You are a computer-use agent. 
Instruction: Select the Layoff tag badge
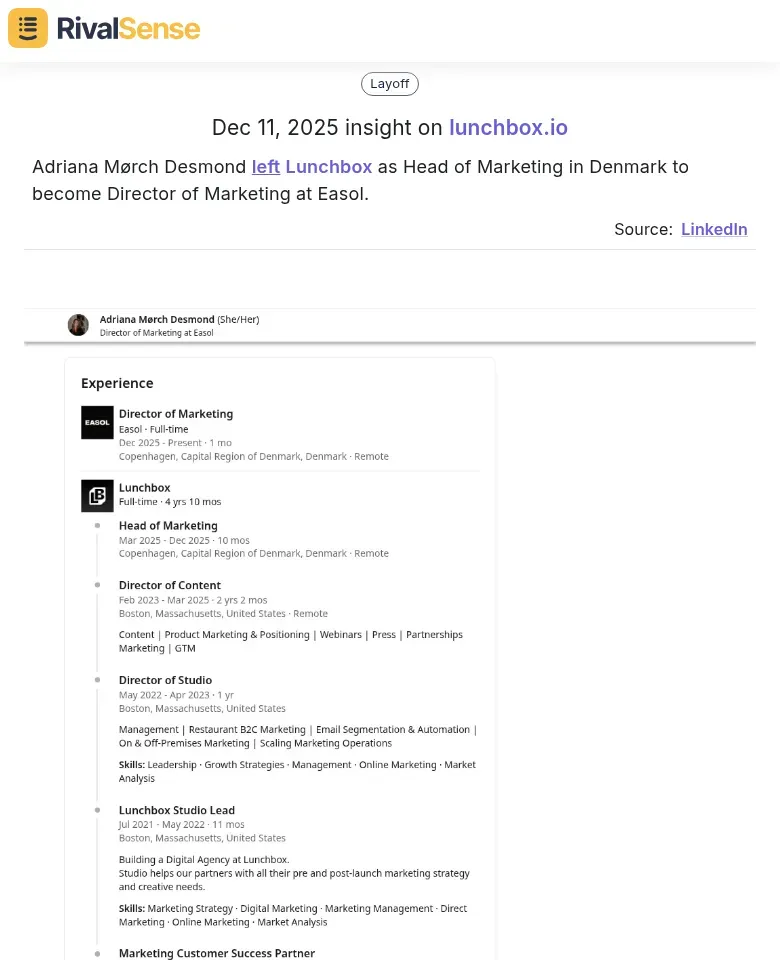[390, 84]
